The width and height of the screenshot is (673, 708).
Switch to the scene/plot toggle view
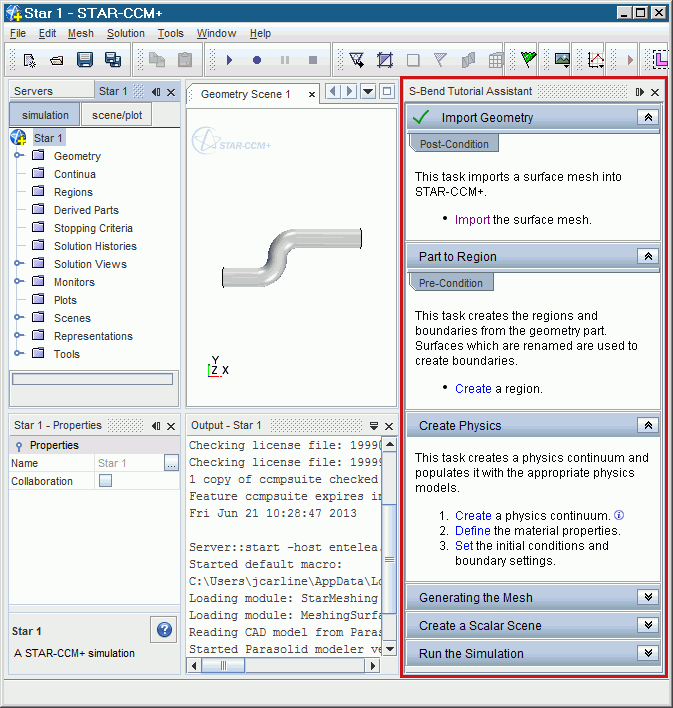pyautogui.click(x=117, y=115)
